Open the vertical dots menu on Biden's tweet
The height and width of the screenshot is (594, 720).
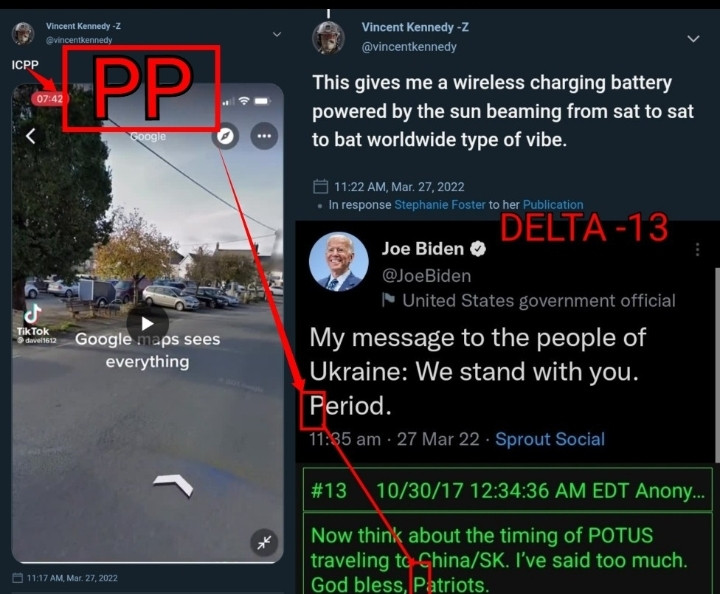pos(698,249)
